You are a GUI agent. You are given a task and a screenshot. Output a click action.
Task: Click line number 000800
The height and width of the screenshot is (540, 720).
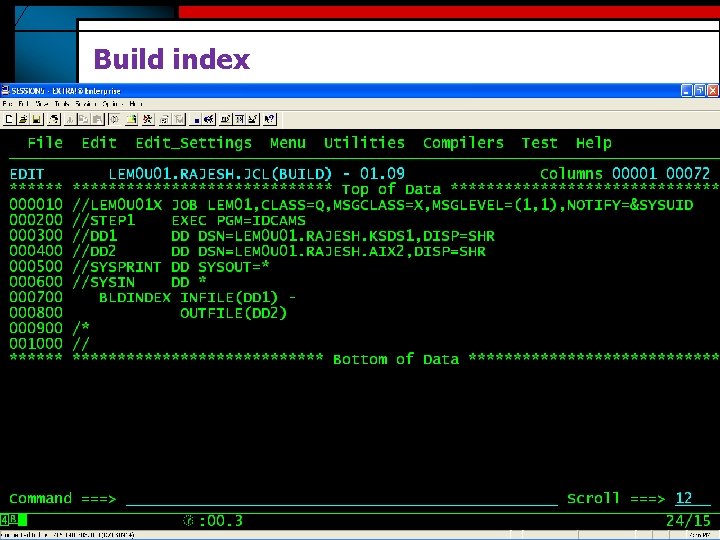click(36, 313)
